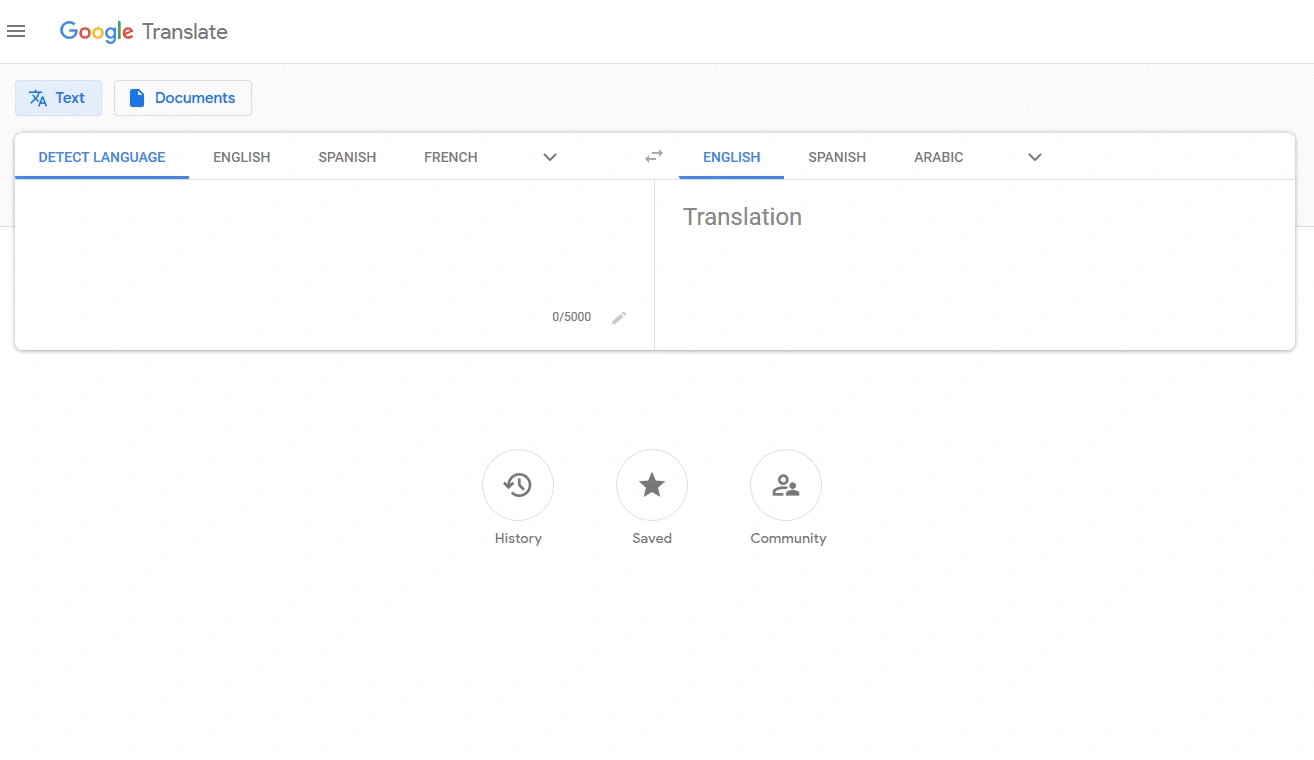1314x760 pixels.
Task: Expand the source language dropdown chevron
Action: coord(549,157)
